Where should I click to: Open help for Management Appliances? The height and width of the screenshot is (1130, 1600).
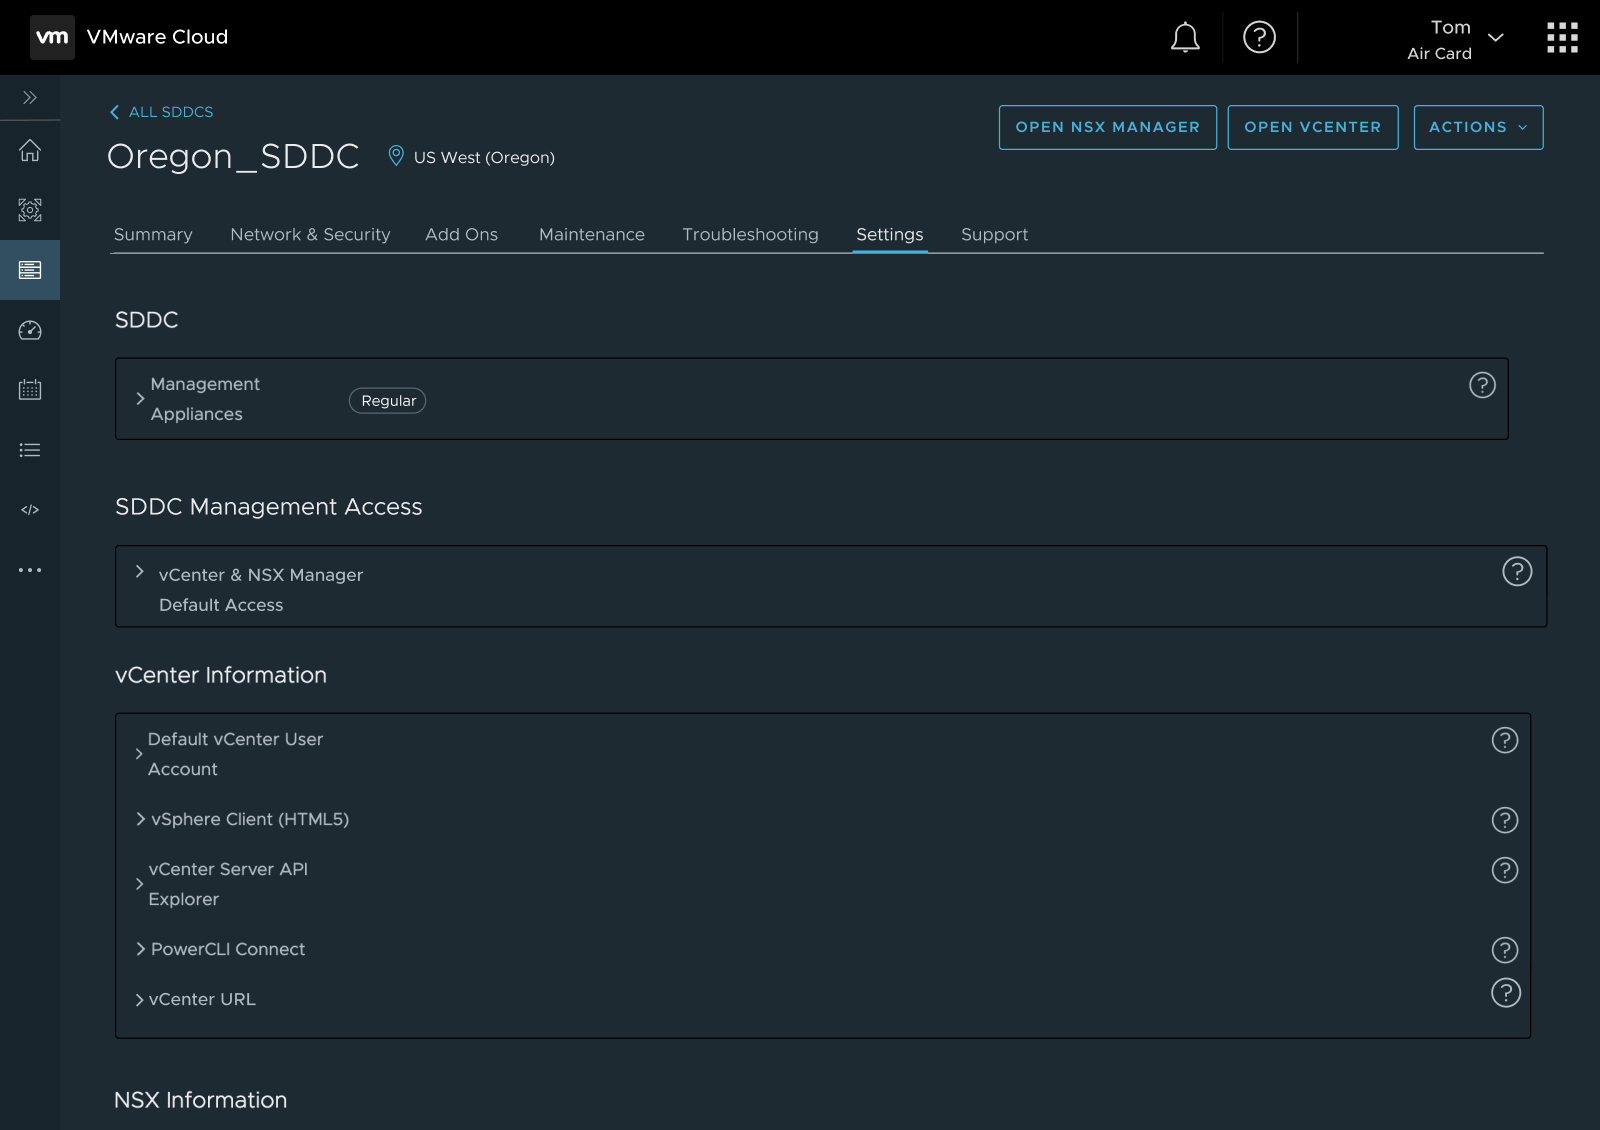click(1482, 385)
